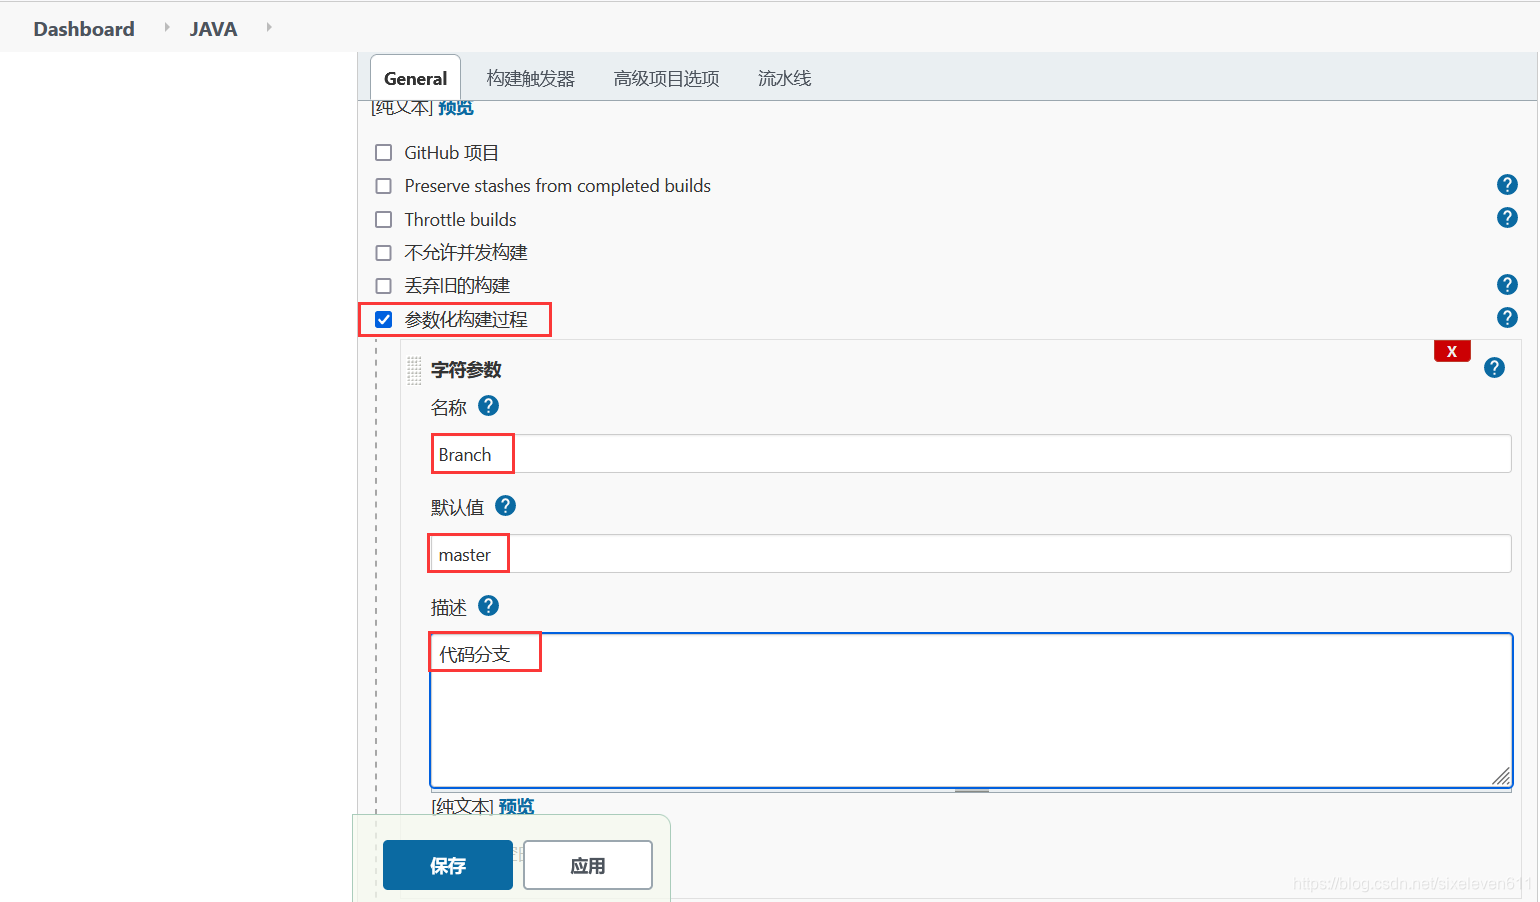1540x902 pixels.
Task: Click the description textarea resize grip
Action: [1501, 776]
